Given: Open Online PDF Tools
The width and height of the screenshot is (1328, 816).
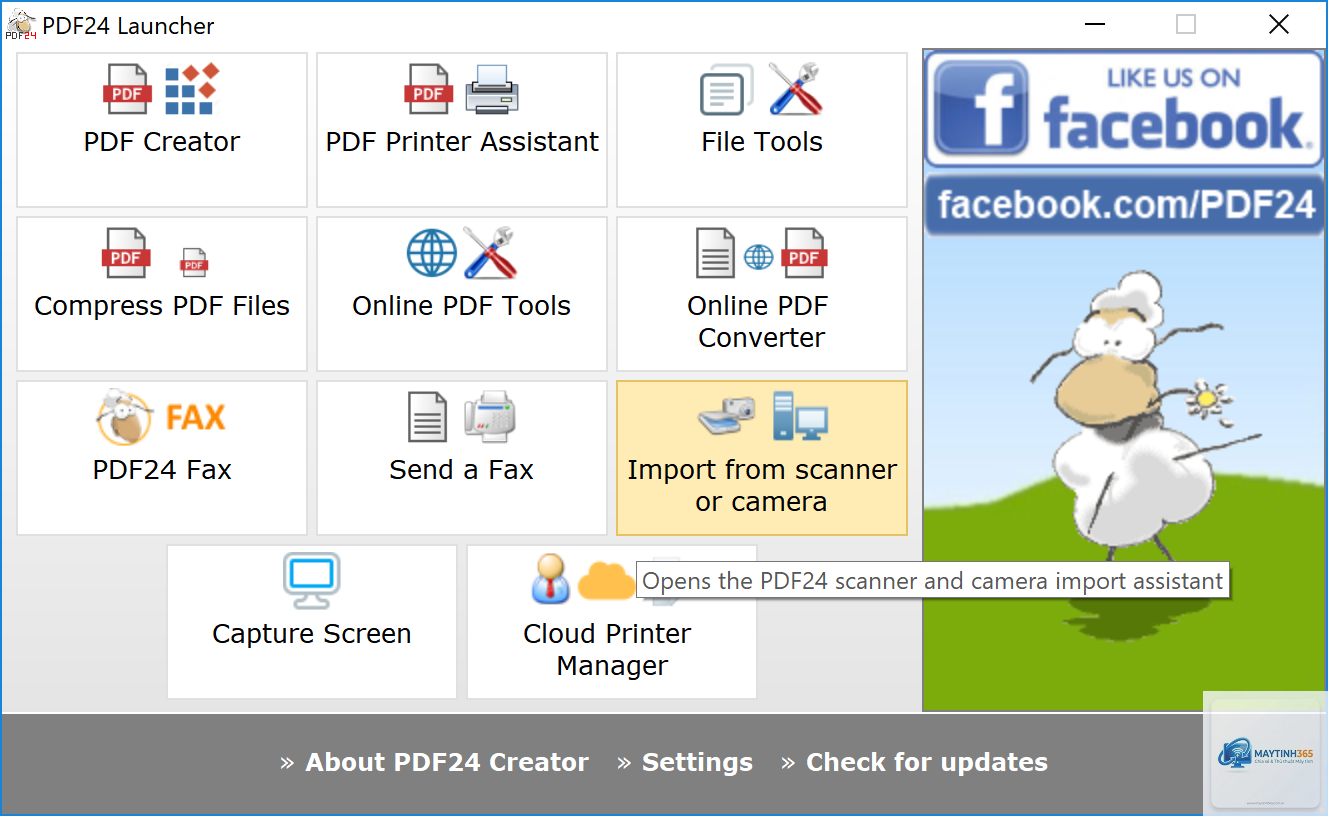Looking at the screenshot, I should (x=462, y=294).
